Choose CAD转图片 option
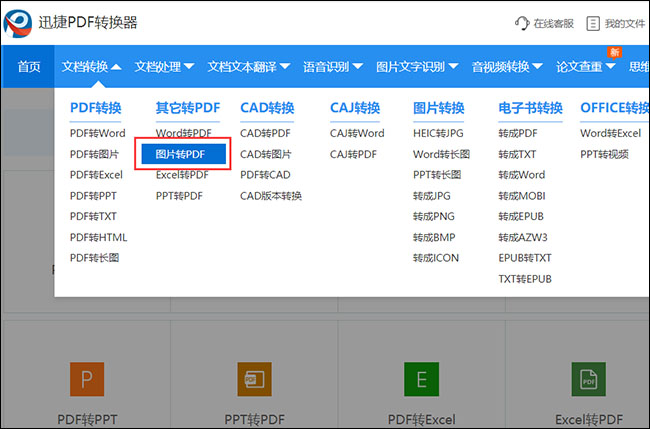The width and height of the screenshot is (650, 429). 266,154
